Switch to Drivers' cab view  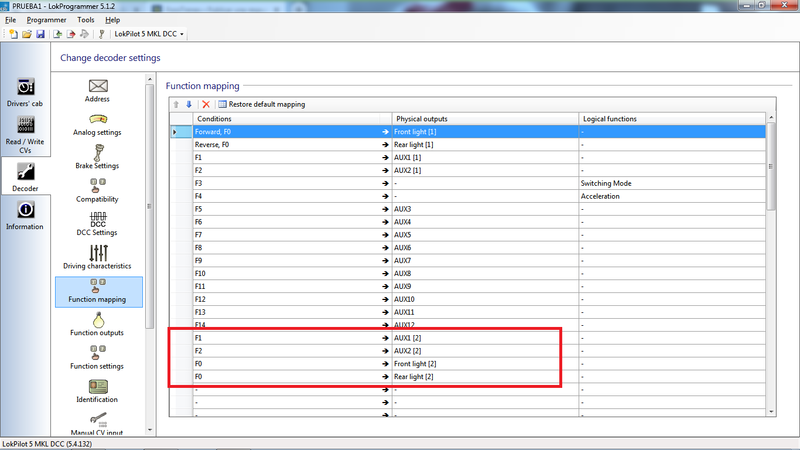[x=25, y=92]
